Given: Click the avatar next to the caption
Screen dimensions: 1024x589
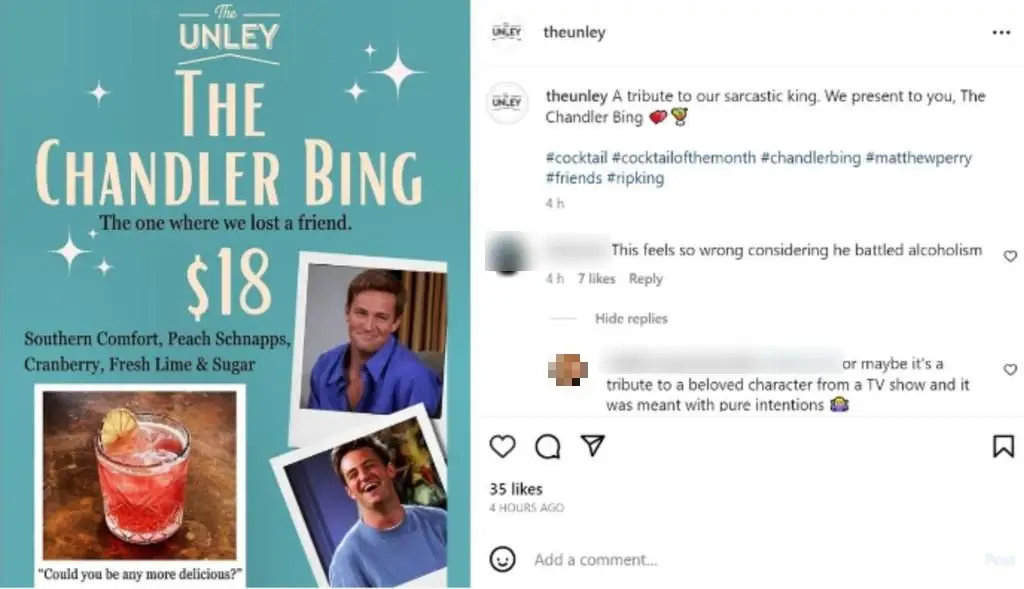Looking at the screenshot, I should point(507,105).
